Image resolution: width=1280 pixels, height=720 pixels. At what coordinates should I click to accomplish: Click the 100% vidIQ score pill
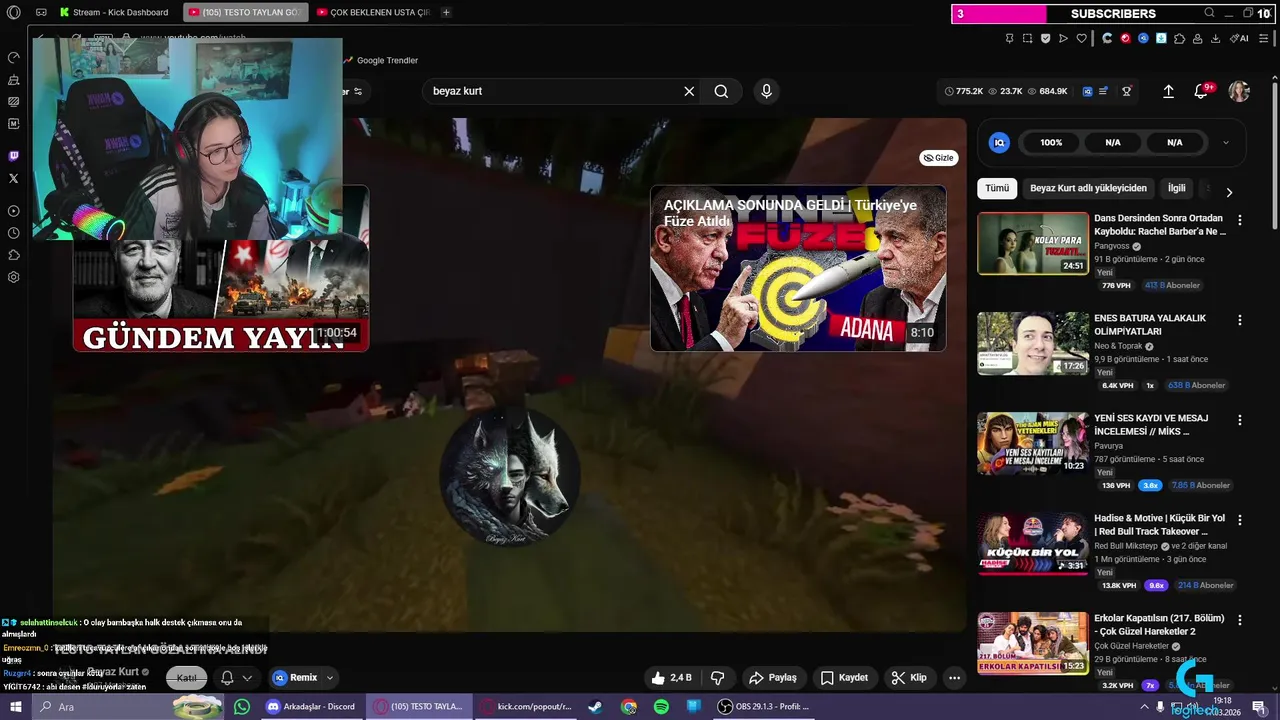pyautogui.click(x=1051, y=142)
